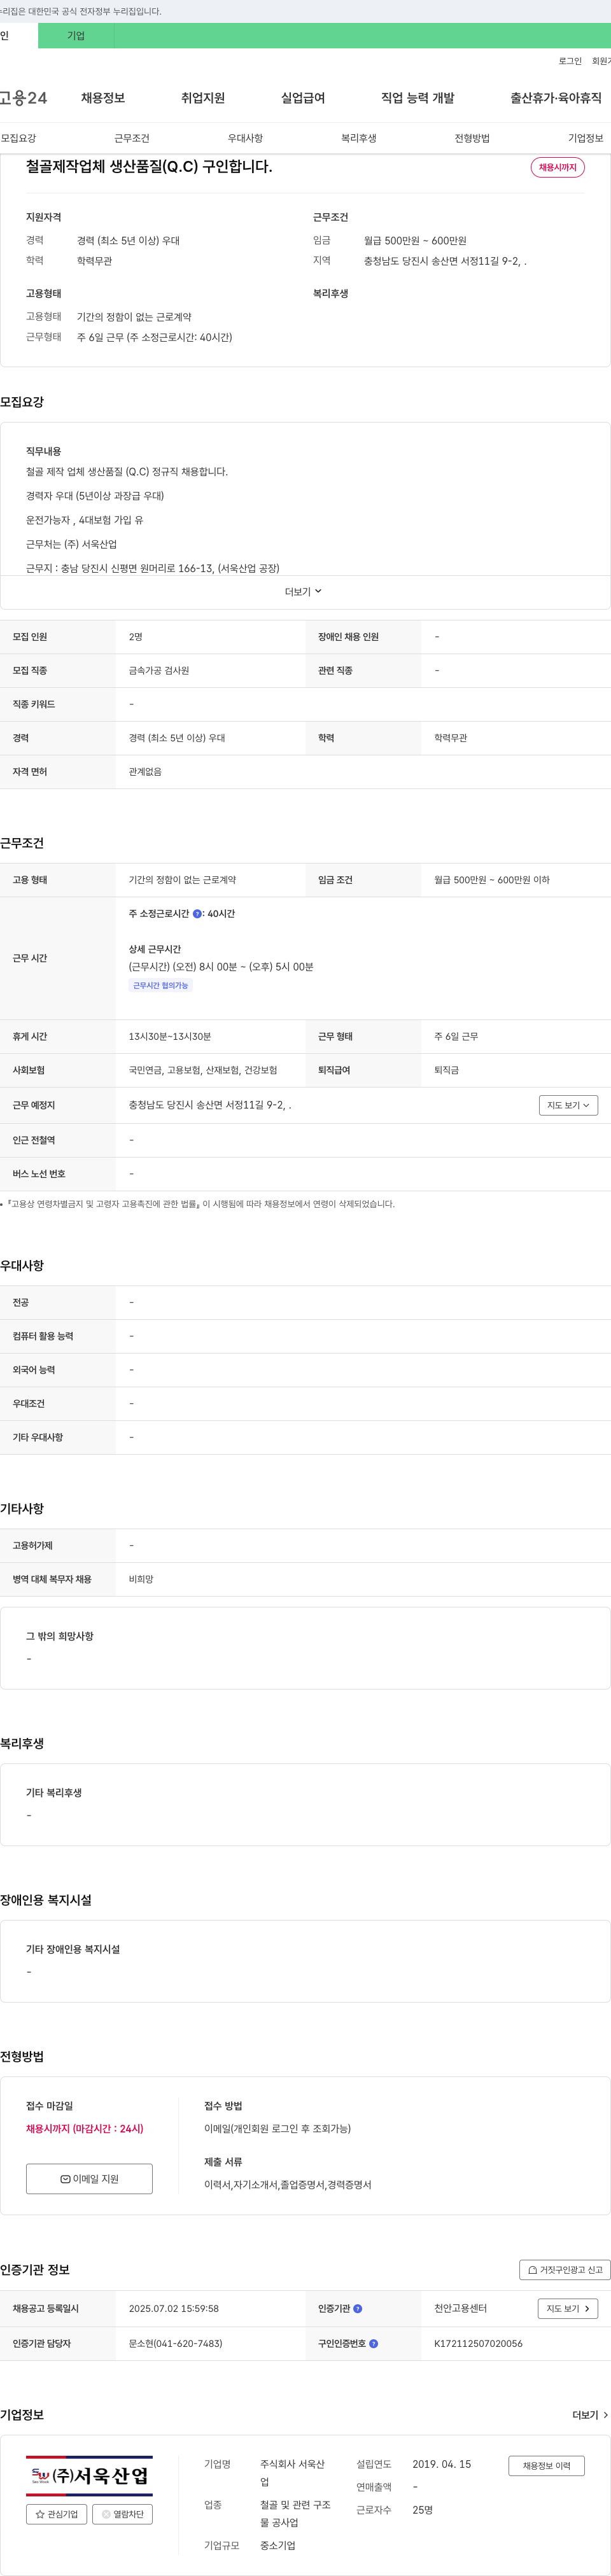Click the job title 철골제작업체 생산품질(Q.C) 구인합니다.

[149, 167]
